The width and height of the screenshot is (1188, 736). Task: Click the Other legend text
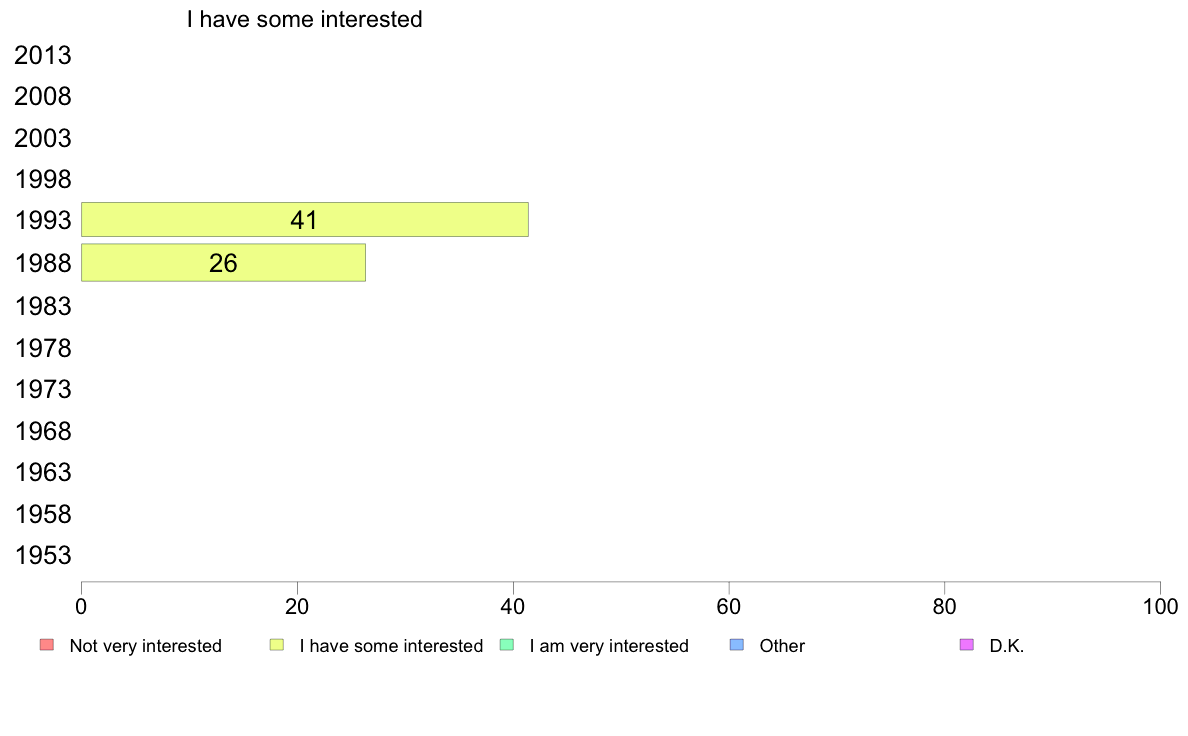(x=782, y=646)
